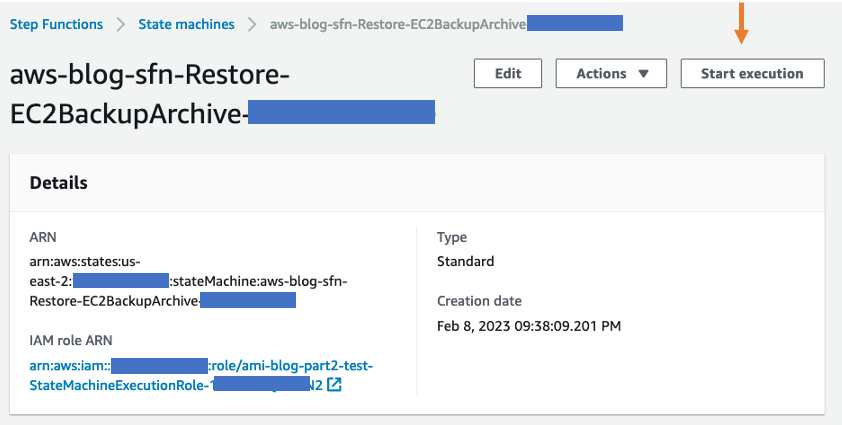
Task: Go to the Step Functions breadcrumb
Action: click(x=56, y=24)
